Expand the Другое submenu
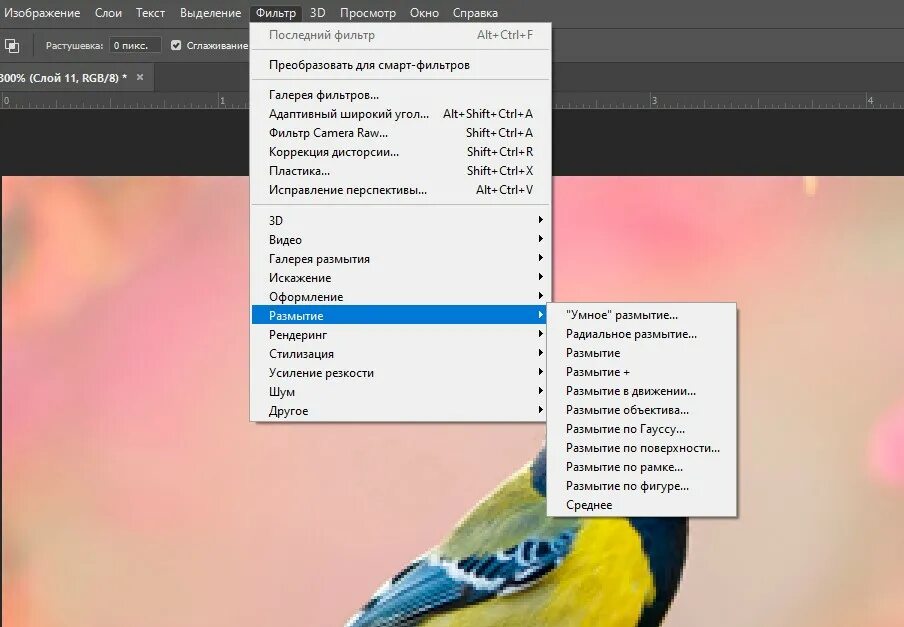This screenshot has height=627, width=904. pyautogui.click(x=399, y=411)
